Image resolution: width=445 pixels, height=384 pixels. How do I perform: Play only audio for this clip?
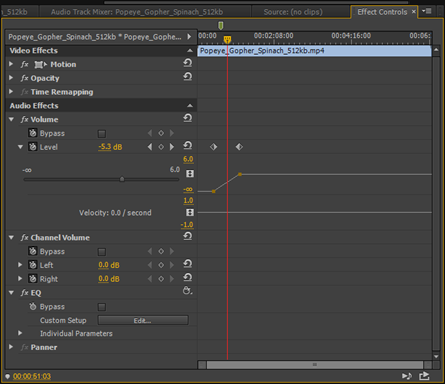pyautogui.click(x=407, y=376)
